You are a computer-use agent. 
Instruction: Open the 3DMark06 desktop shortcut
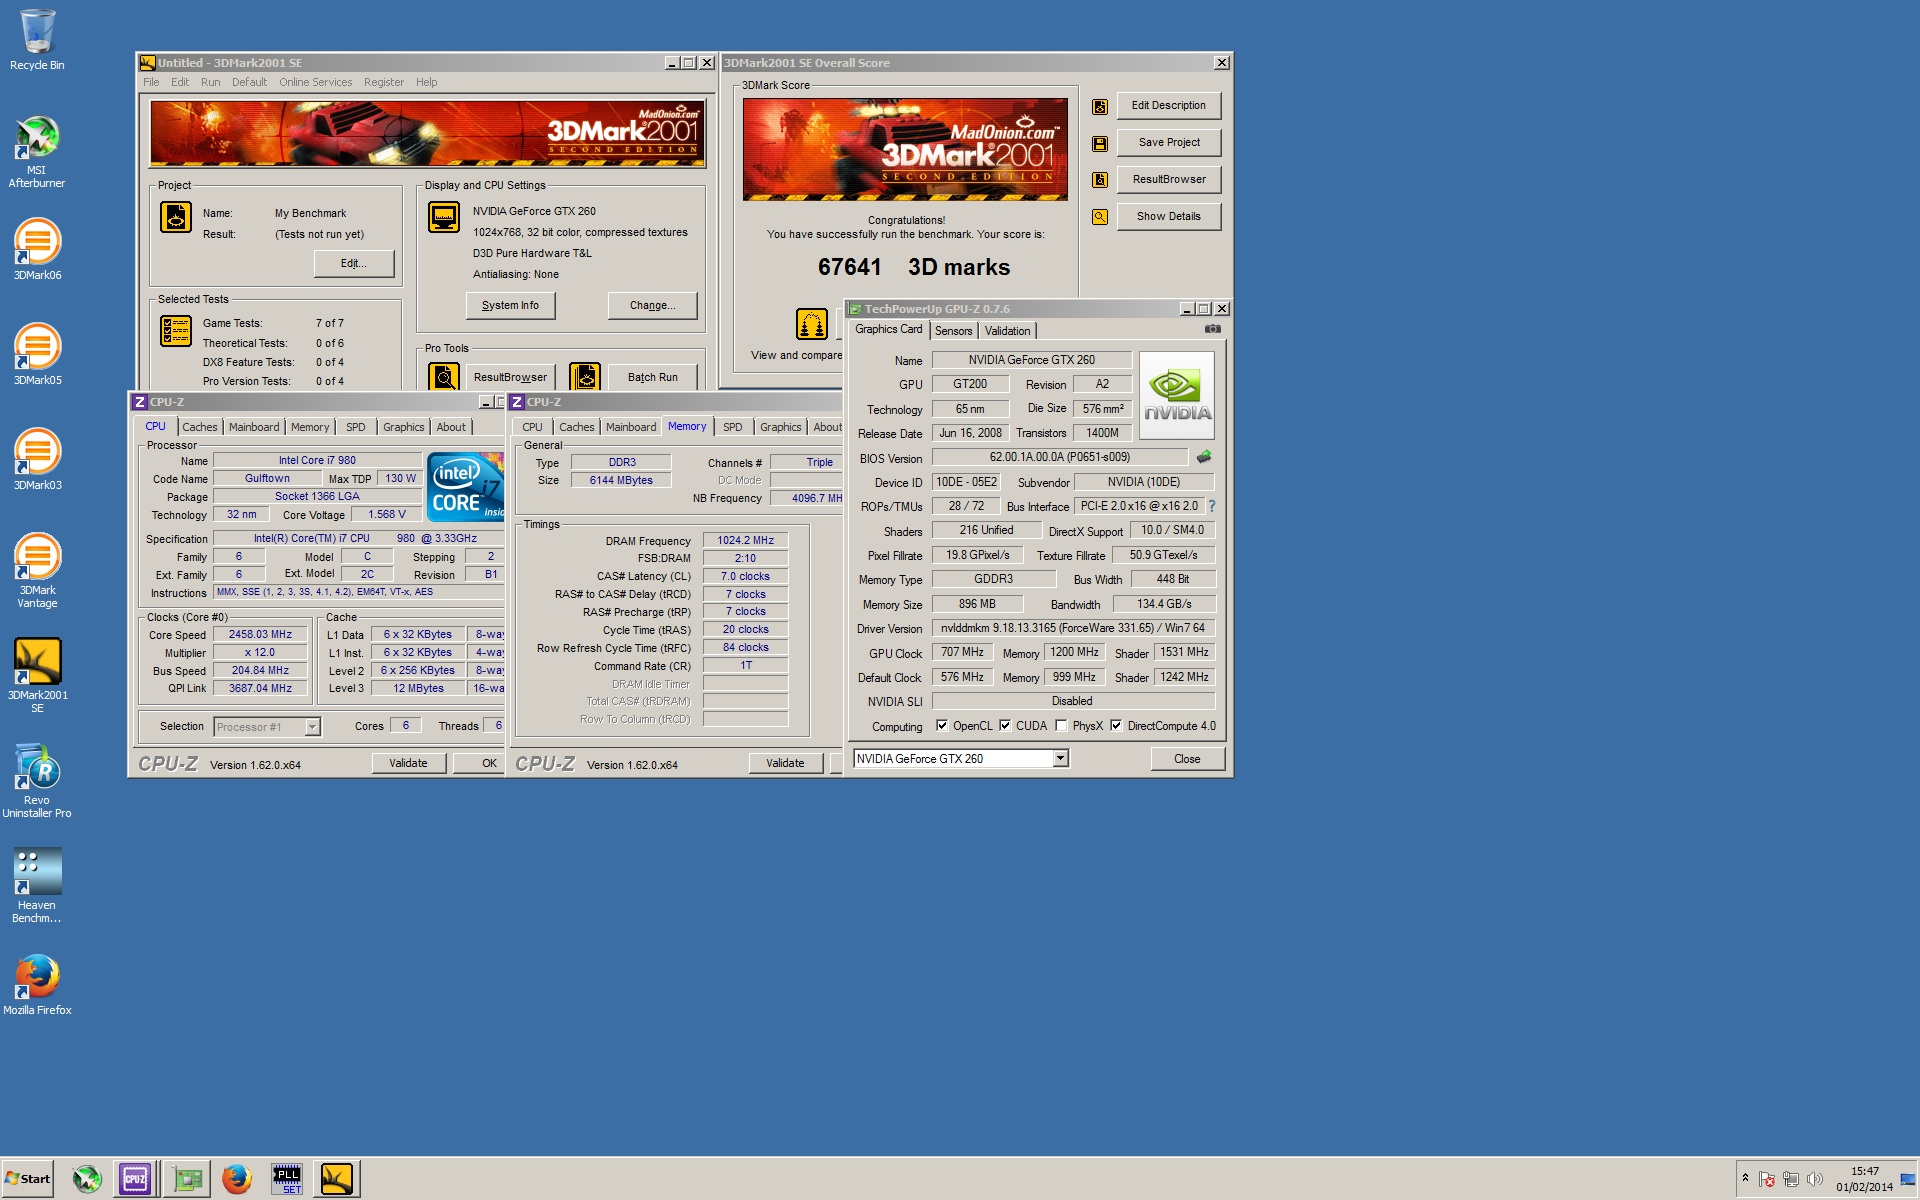pos(37,250)
